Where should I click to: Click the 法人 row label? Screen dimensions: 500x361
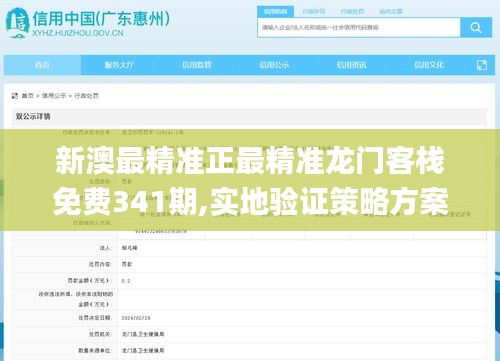105,248
